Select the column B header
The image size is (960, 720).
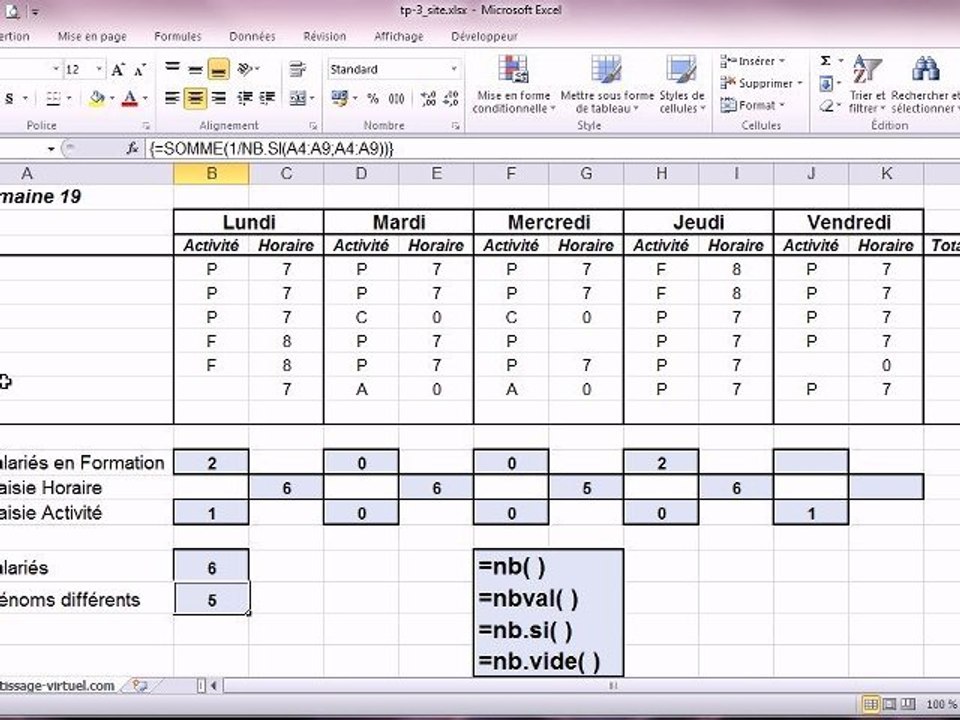pos(211,174)
